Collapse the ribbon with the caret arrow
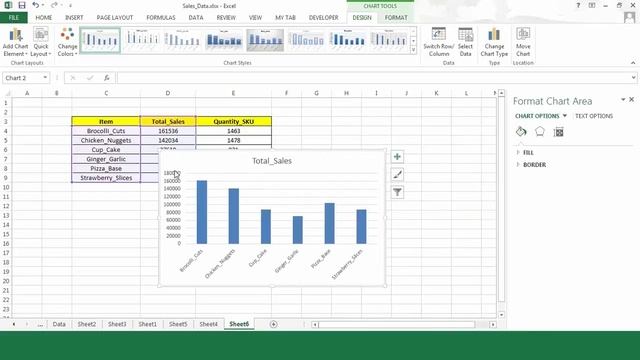 click(633, 63)
